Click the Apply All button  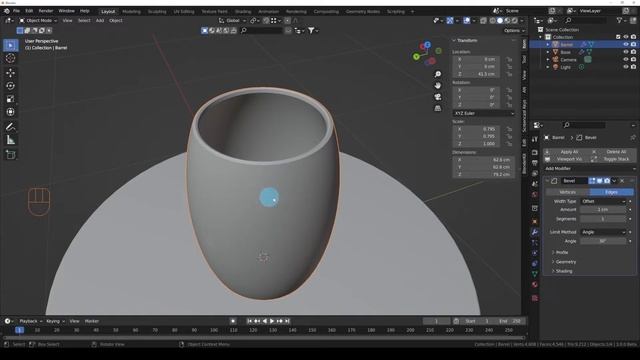566,152
